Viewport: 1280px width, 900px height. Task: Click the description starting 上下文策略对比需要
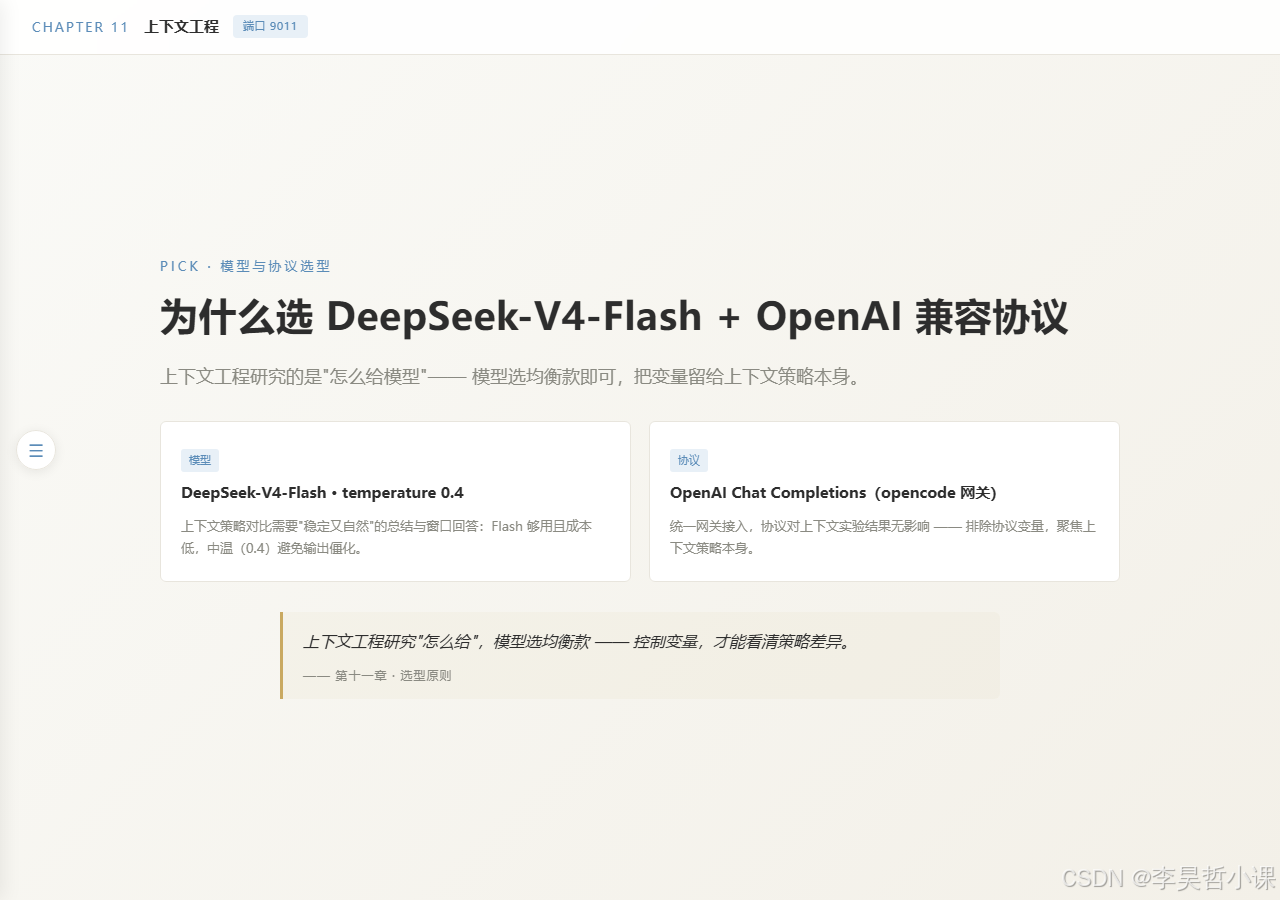386,537
